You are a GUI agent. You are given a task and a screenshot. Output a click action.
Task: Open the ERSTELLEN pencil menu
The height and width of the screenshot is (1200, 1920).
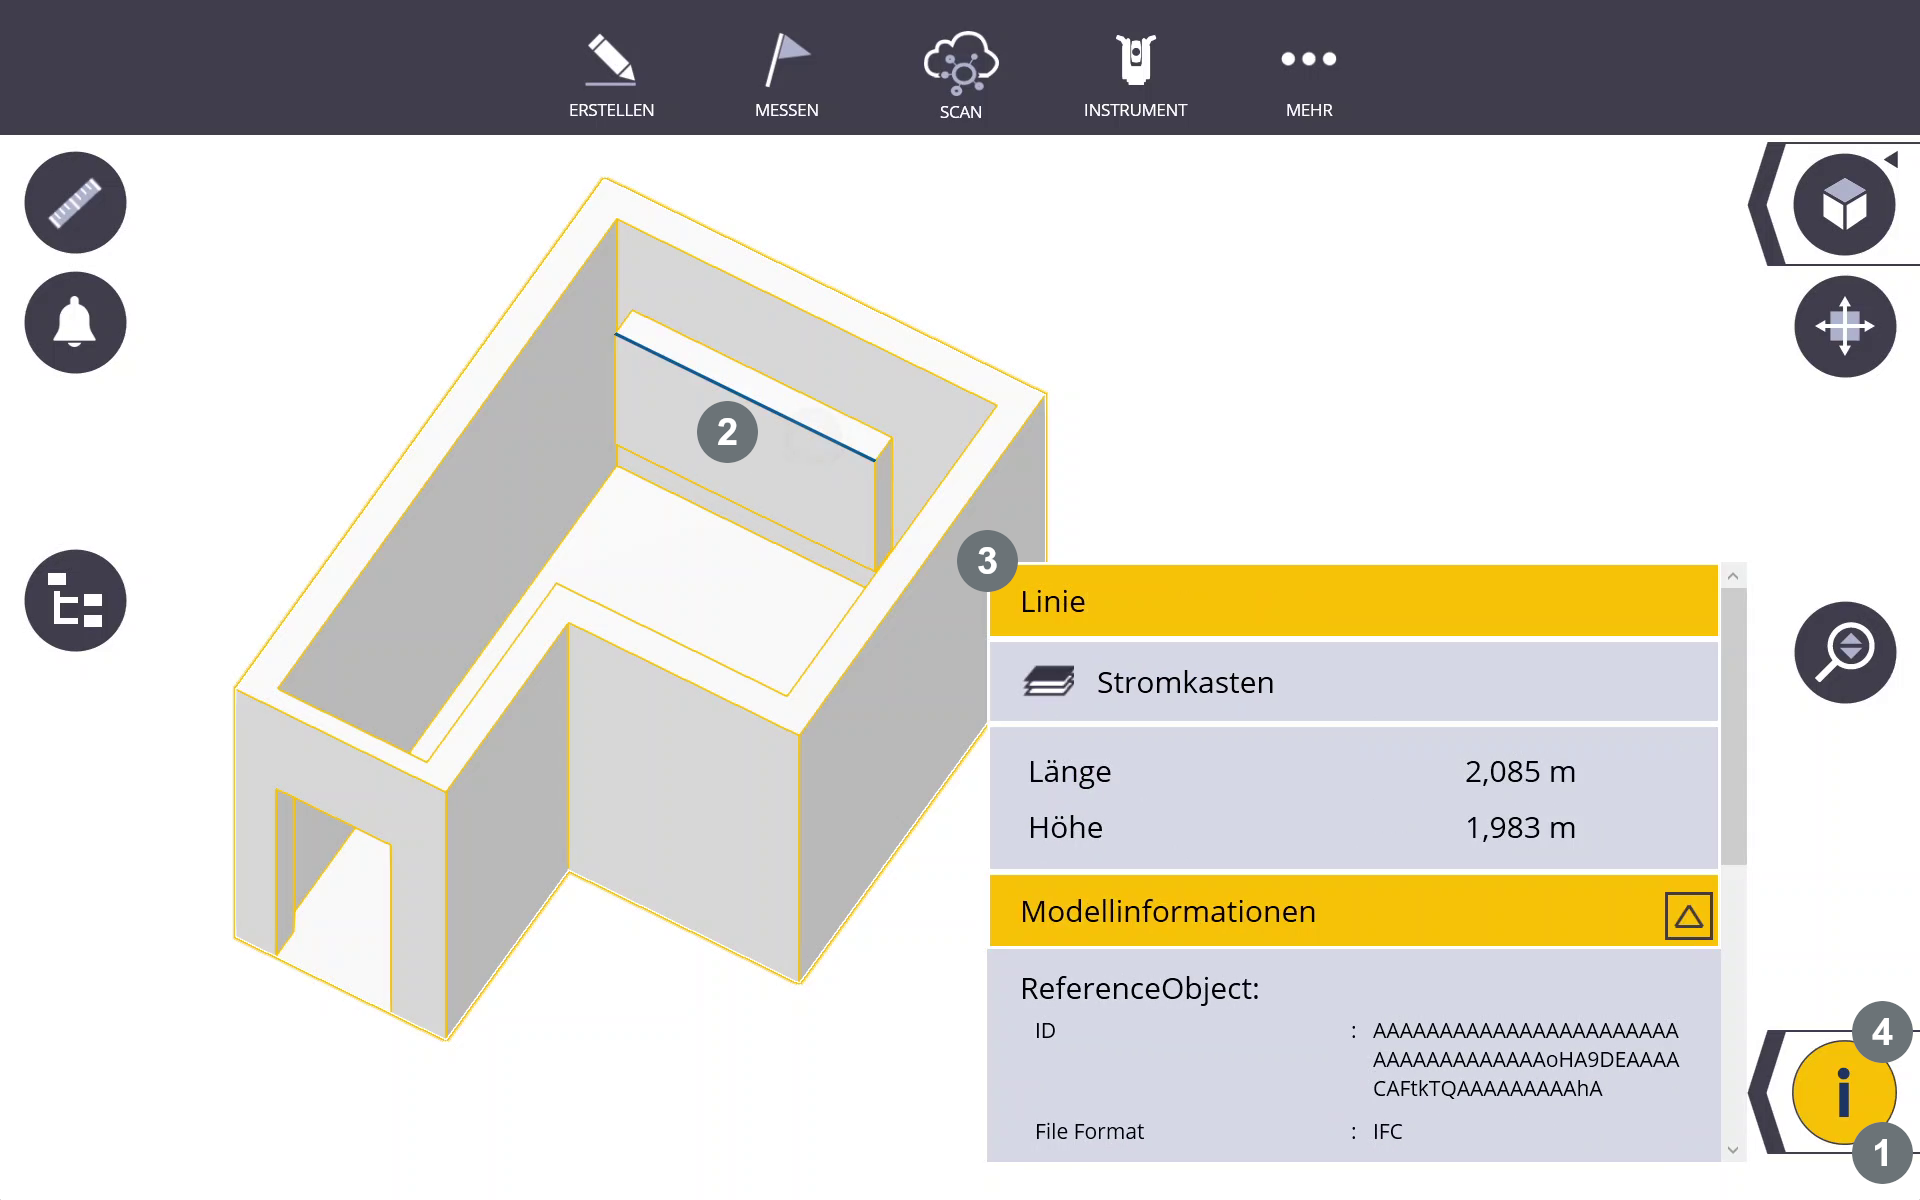(611, 75)
